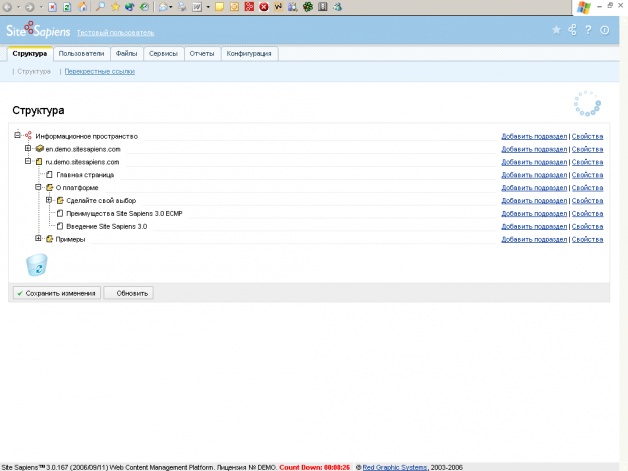Click the structure/share icon in header
628x471 pixels.
[x=572, y=30]
